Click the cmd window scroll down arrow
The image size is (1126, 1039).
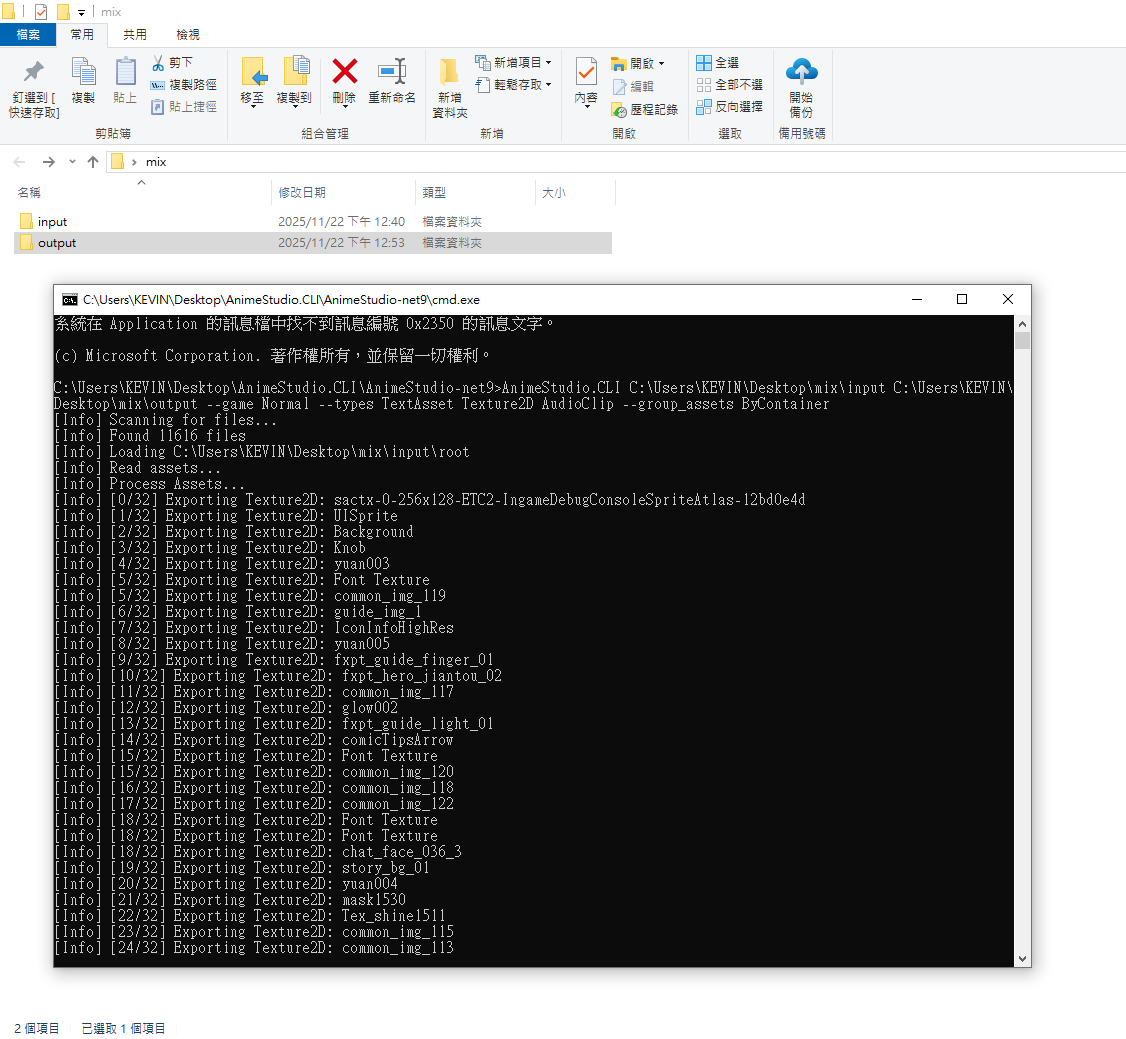(1021, 958)
